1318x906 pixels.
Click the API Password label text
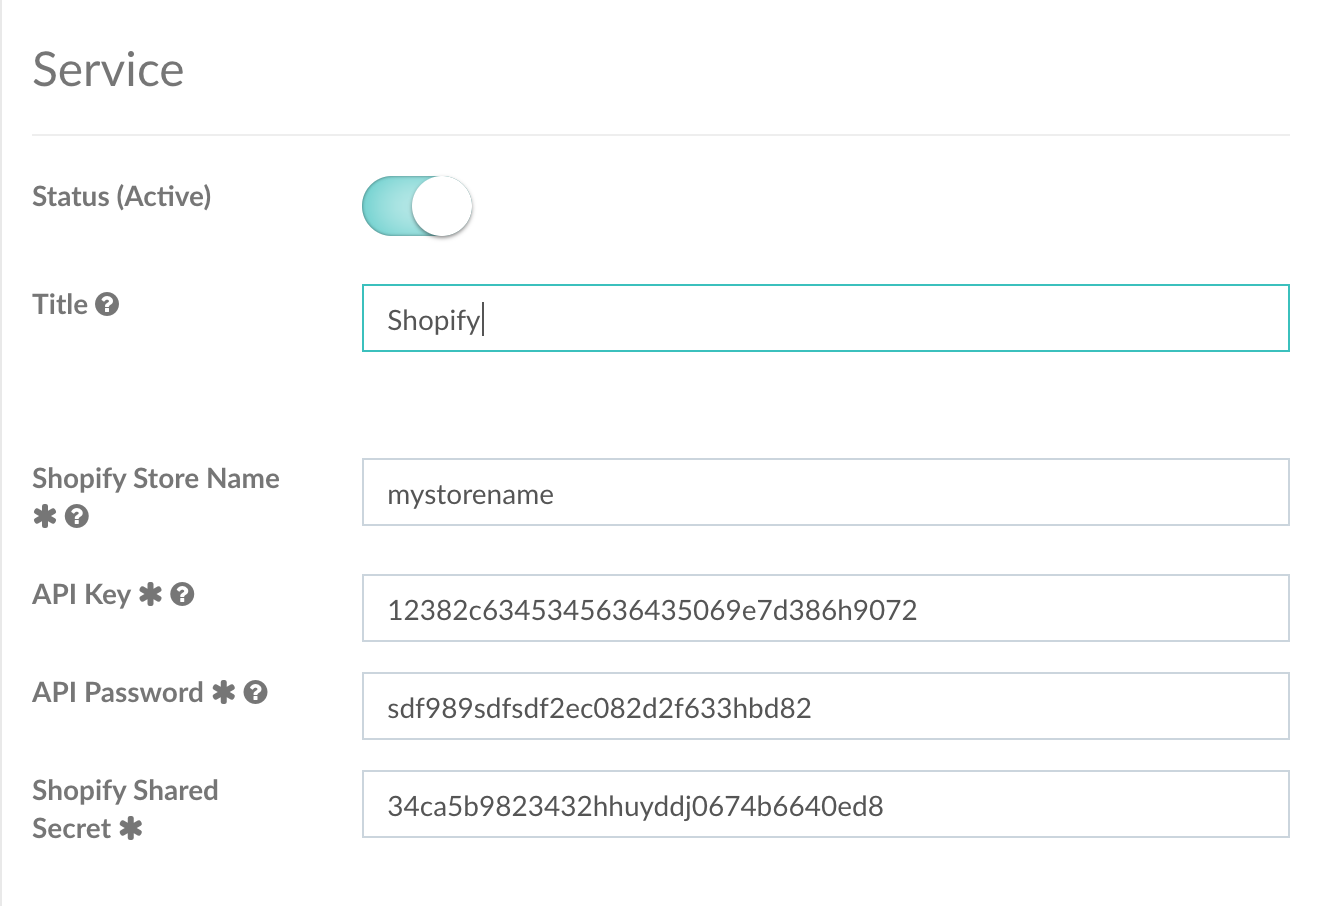tap(118, 692)
